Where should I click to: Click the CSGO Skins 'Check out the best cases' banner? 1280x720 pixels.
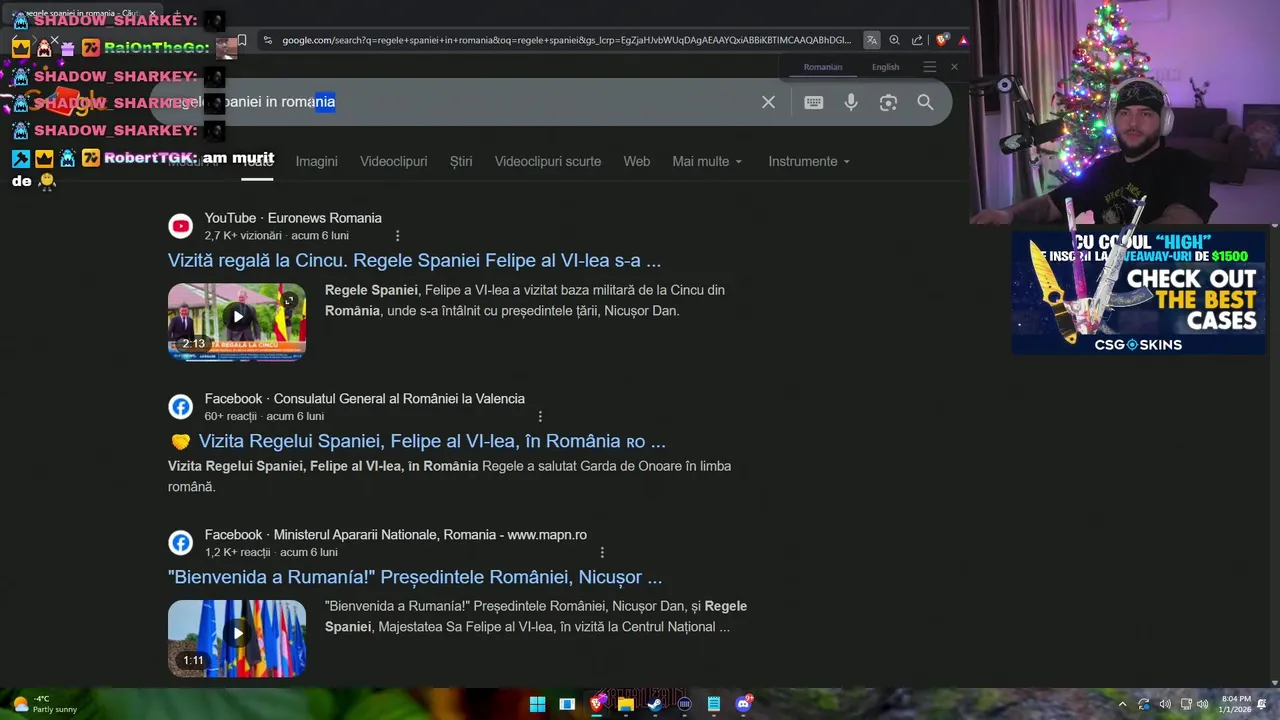1138,293
